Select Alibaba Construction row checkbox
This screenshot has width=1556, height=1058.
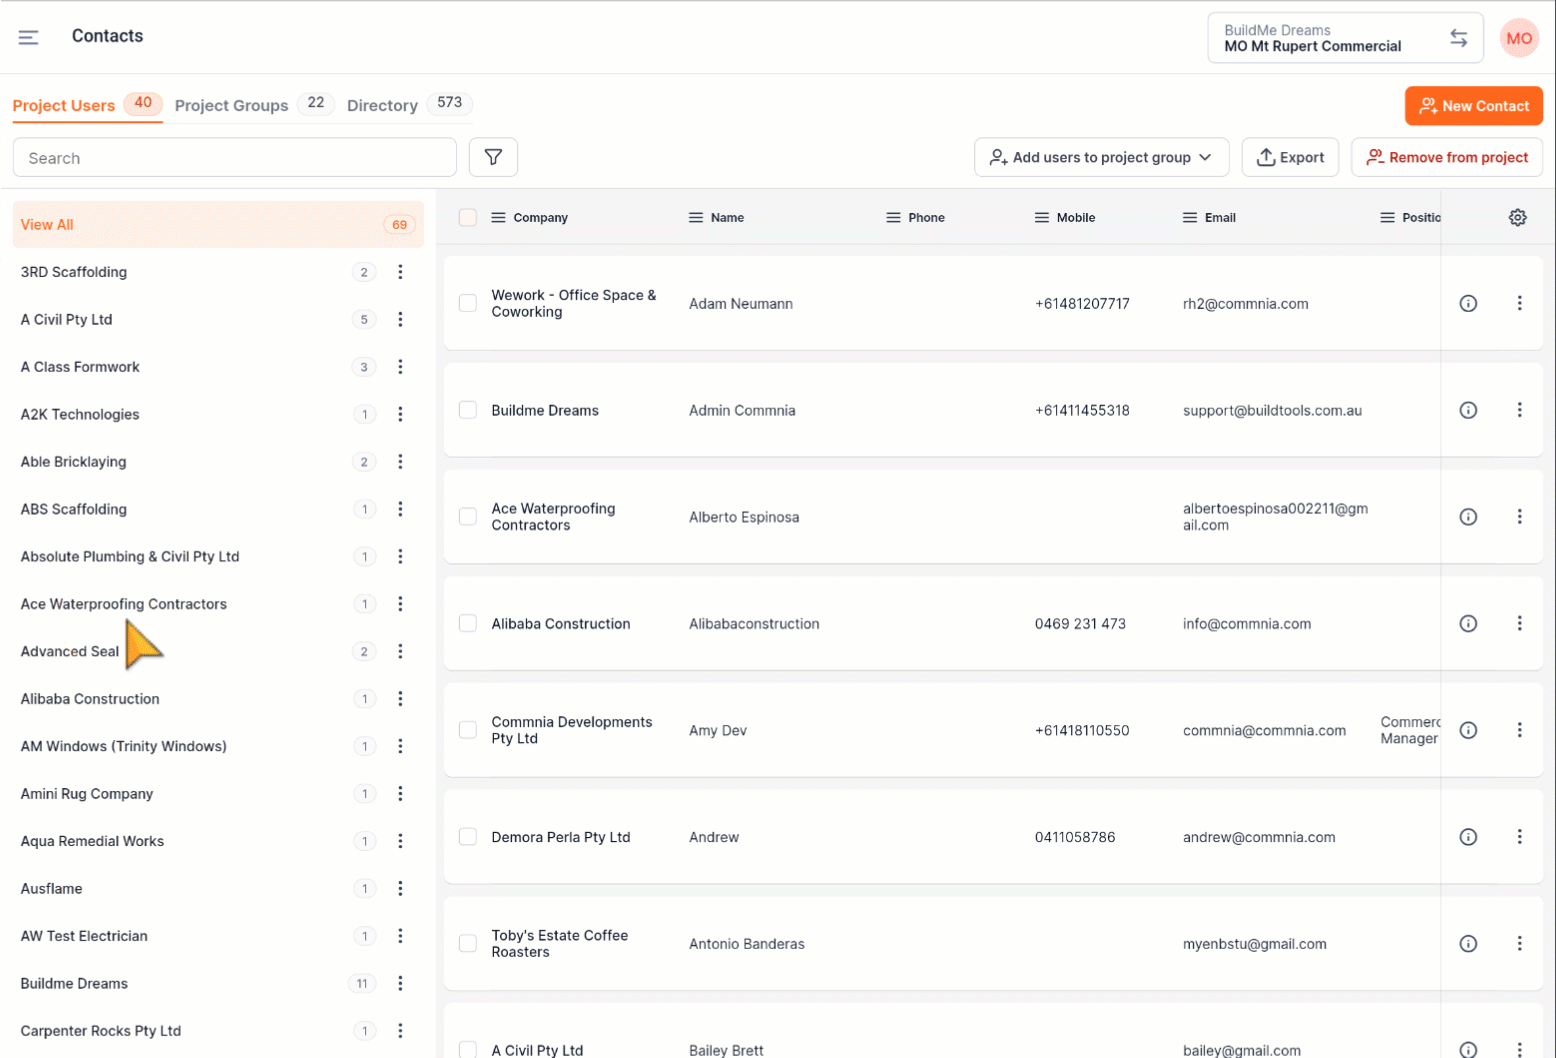(x=467, y=623)
